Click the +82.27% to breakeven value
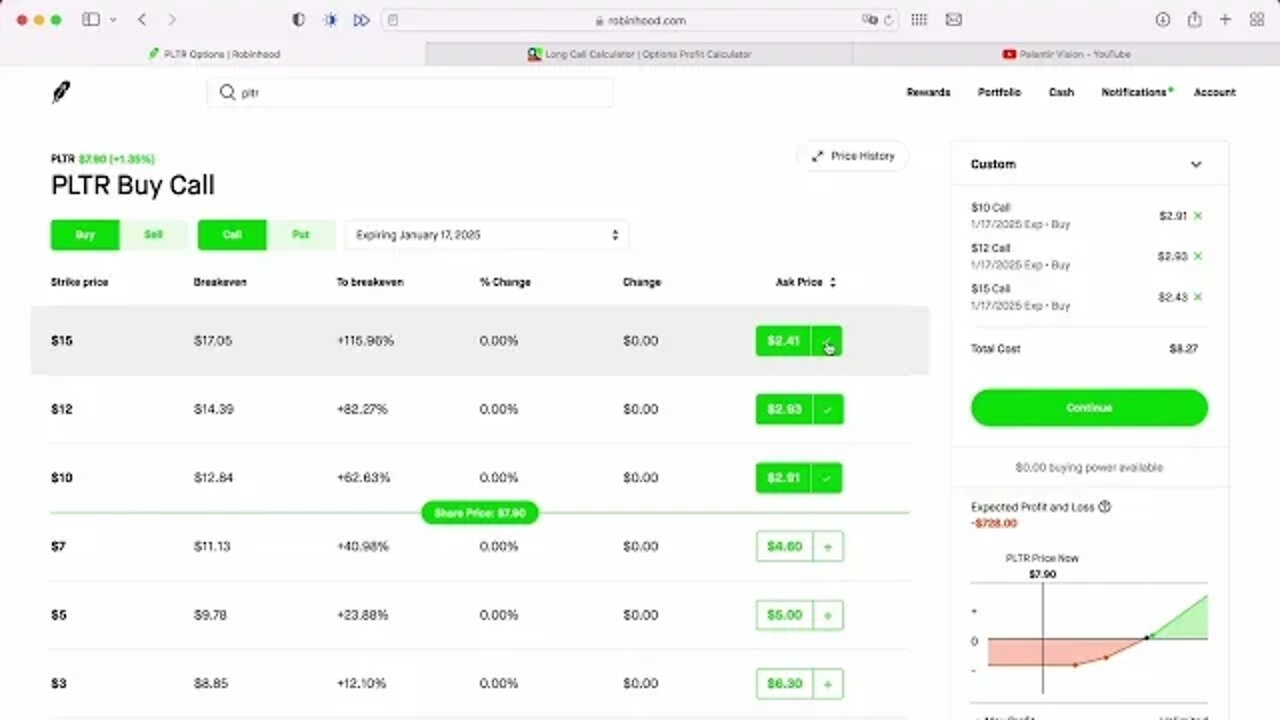This screenshot has width=1280, height=720. [362, 409]
